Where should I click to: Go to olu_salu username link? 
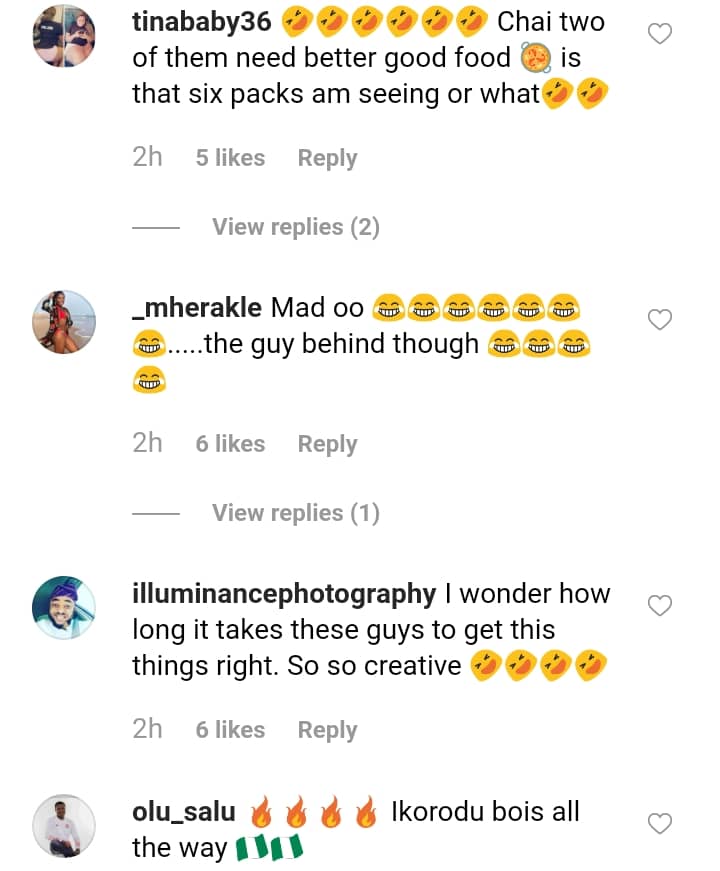tap(184, 811)
